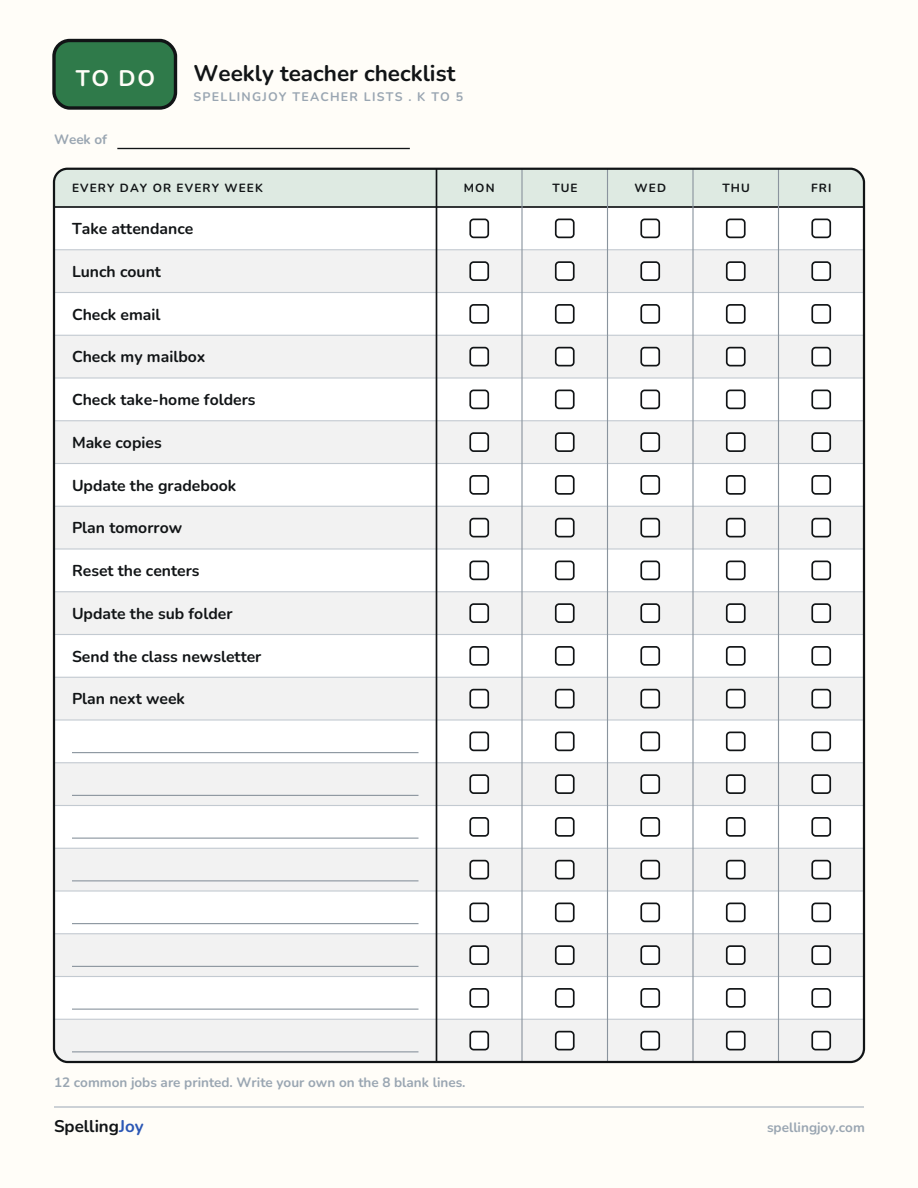Mark Check email done on Wednesday
This screenshot has width=918, height=1188.
(x=650, y=314)
